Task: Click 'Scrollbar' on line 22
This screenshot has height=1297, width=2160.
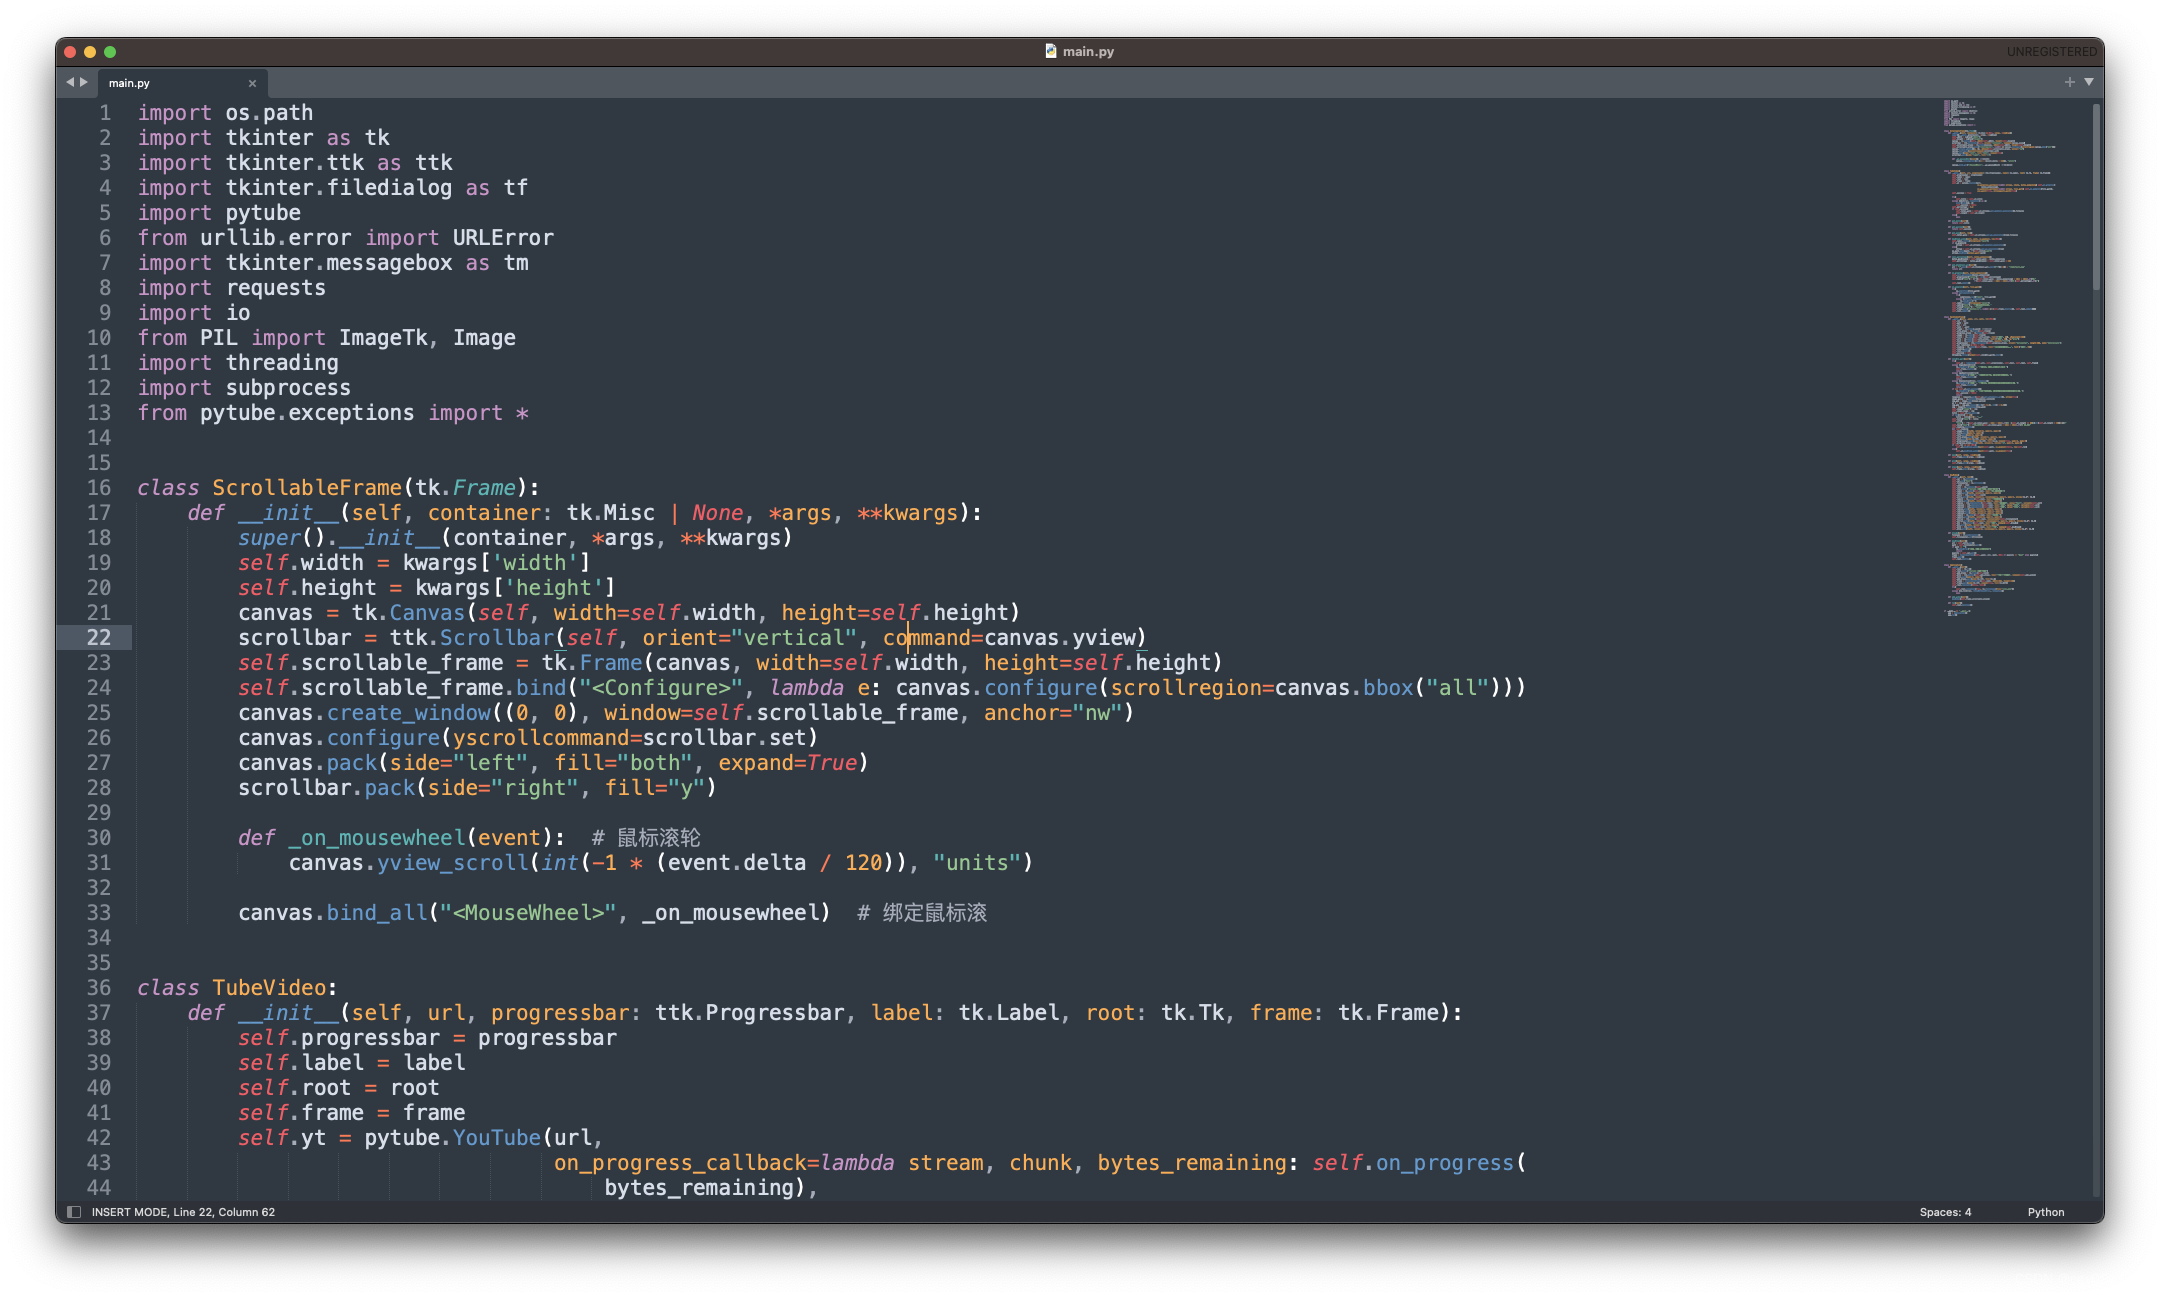Action: click(x=497, y=637)
